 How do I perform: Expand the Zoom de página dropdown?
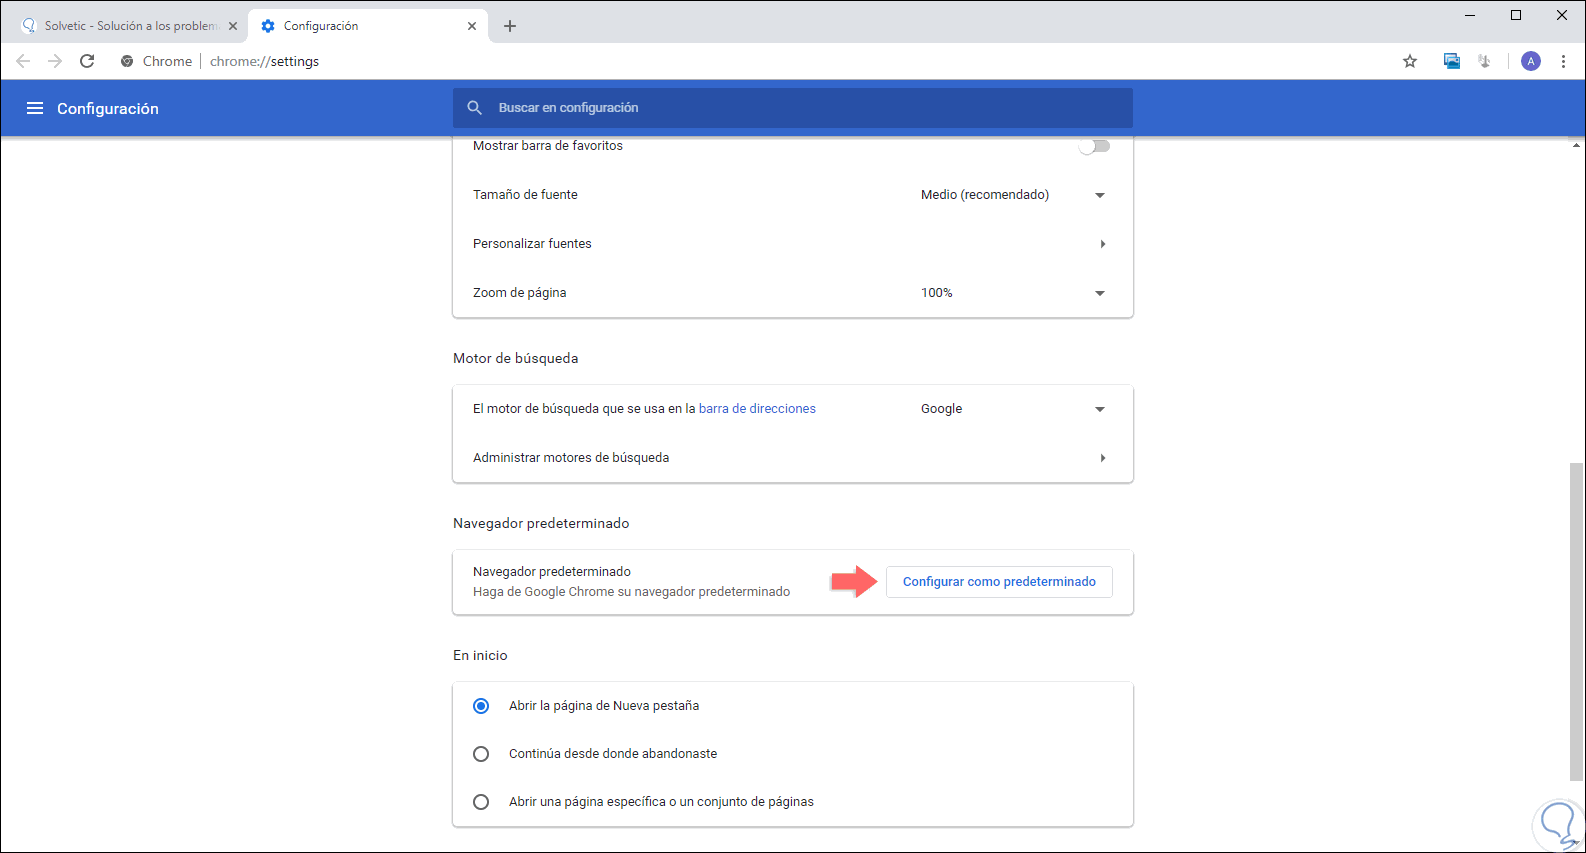(1012, 293)
